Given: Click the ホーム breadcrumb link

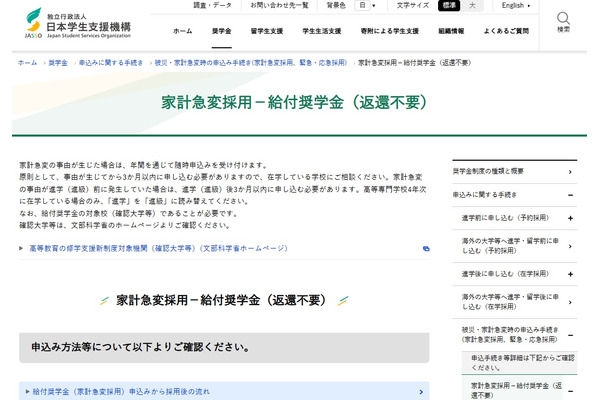Looking at the screenshot, I should click(27, 63).
